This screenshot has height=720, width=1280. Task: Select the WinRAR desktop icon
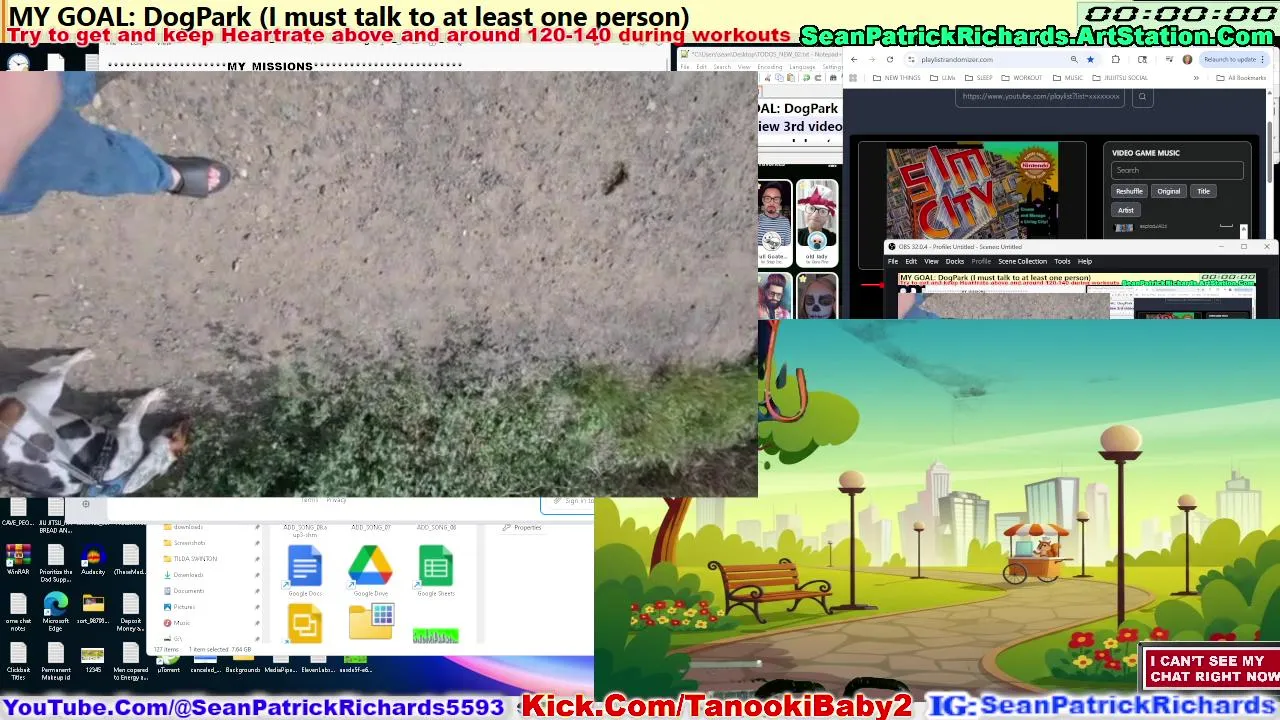pos(18,559)
